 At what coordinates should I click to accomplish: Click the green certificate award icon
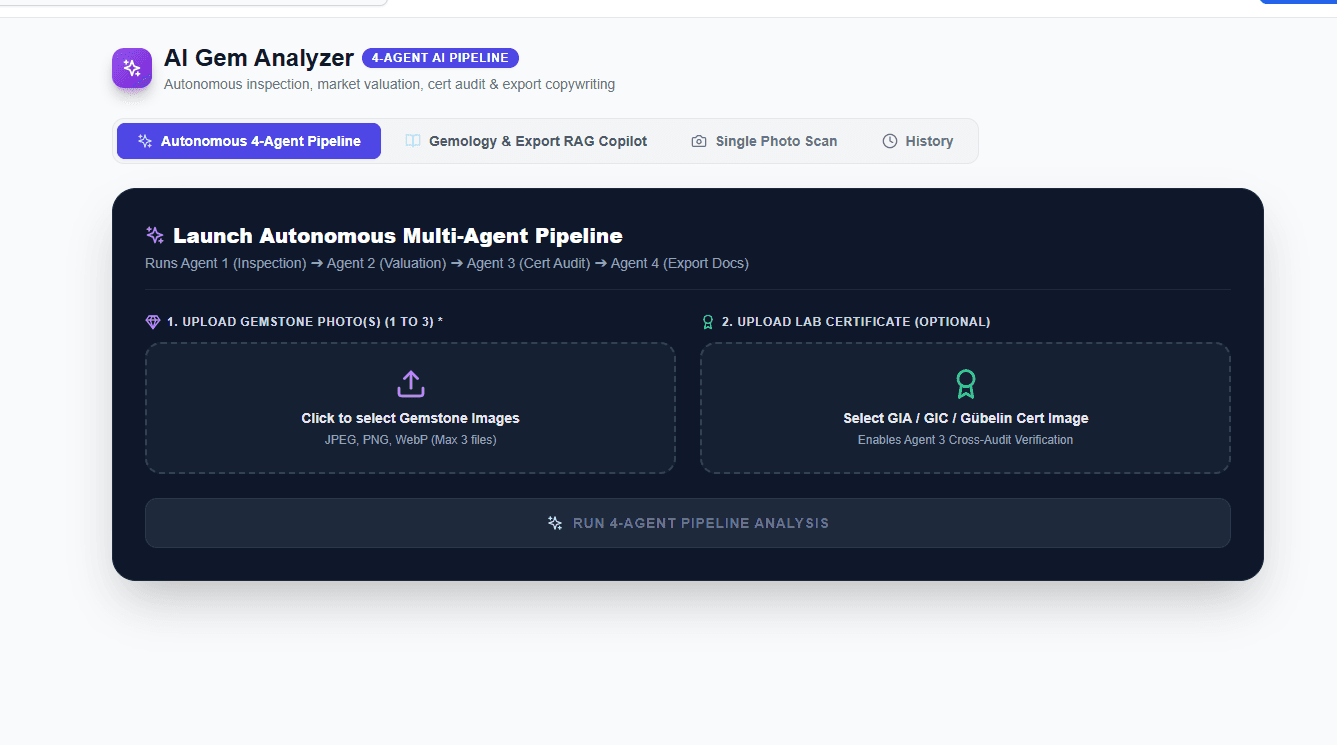pyautogui.click(x=966, y=384)
